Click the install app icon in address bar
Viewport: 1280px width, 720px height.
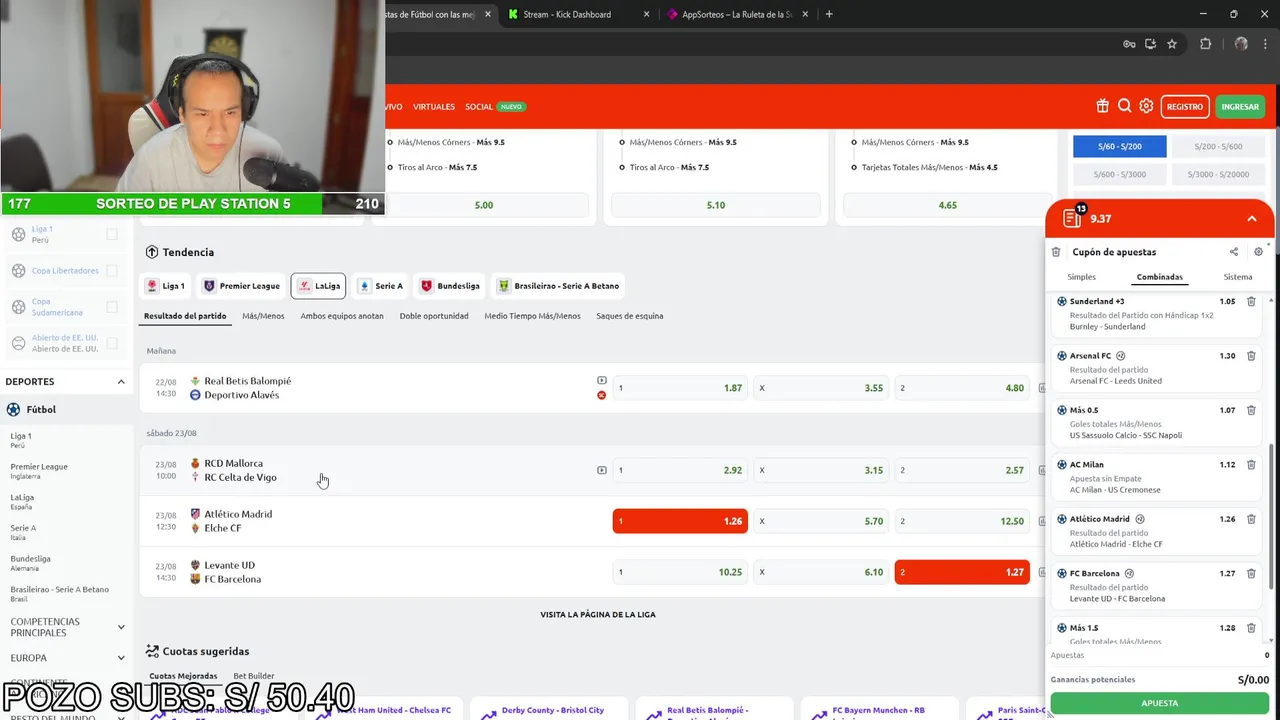coord(1150,44)
